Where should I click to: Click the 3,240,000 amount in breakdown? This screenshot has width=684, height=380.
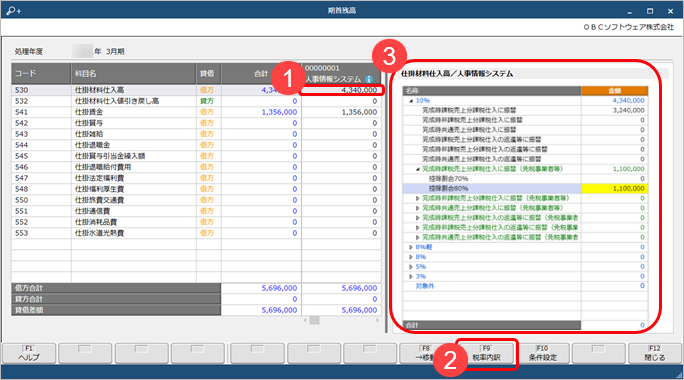(x=628, y=110)
